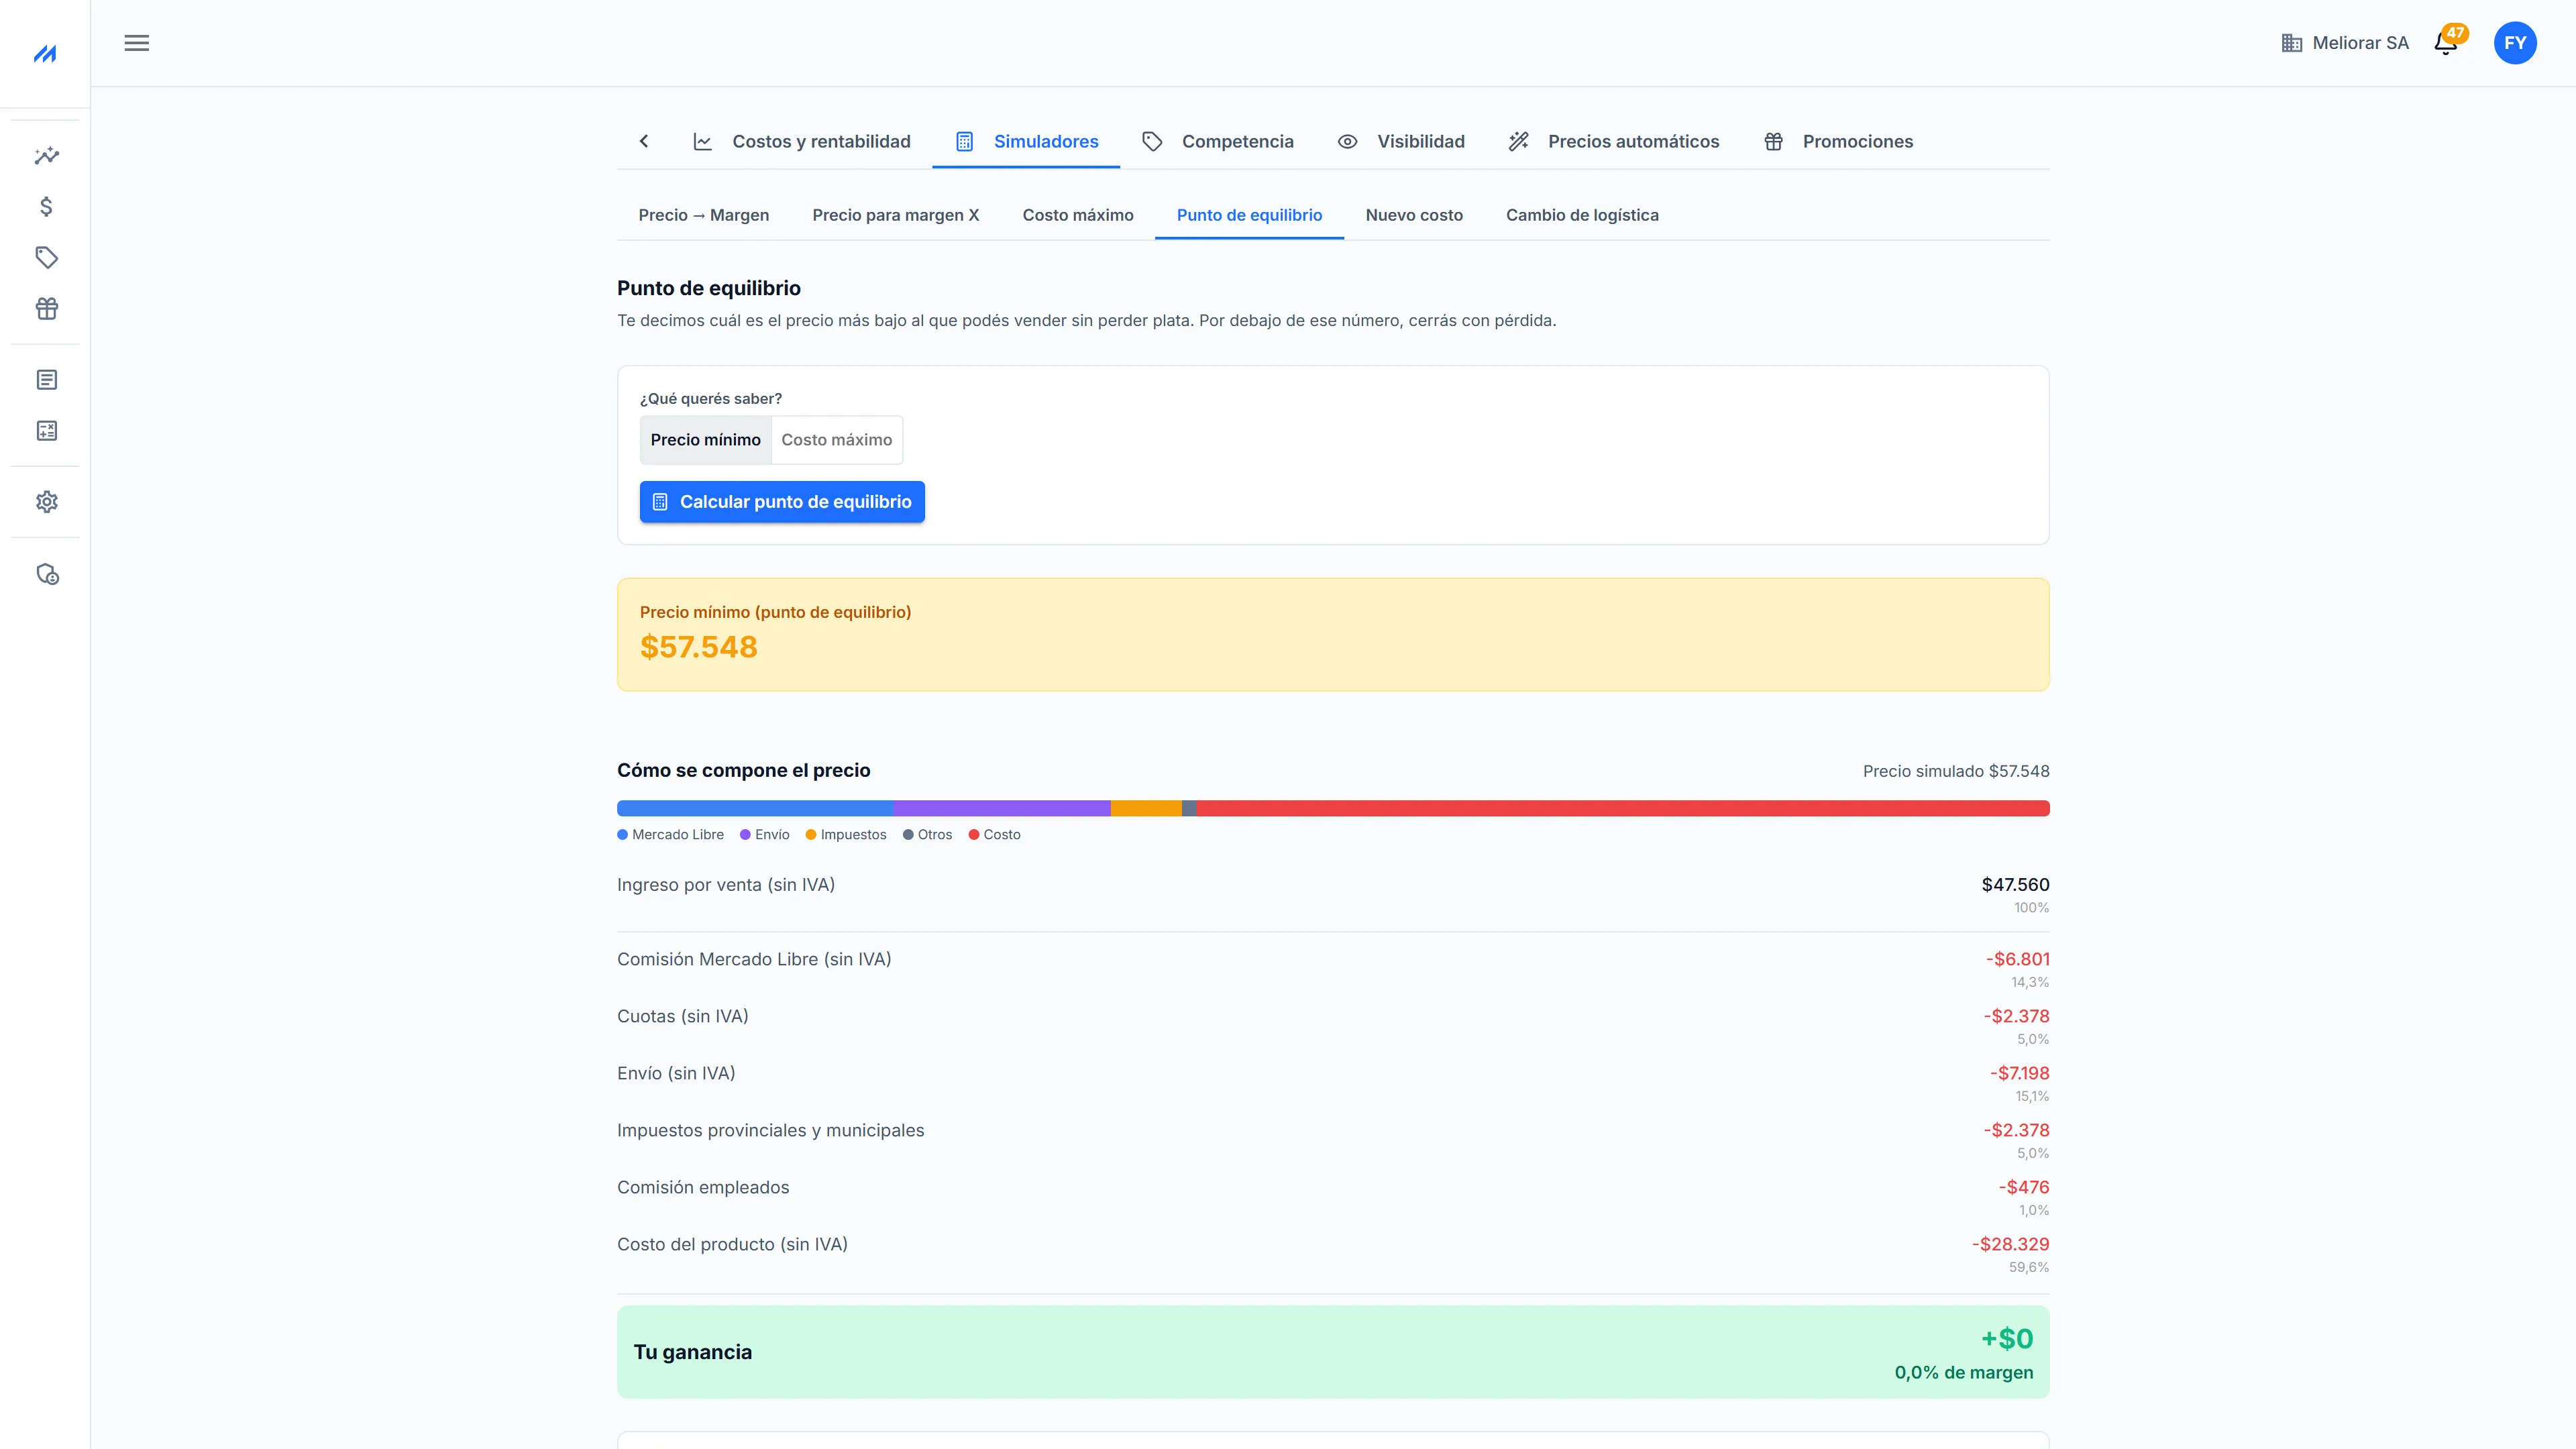Go back with the left chevron
This screenshot has height=1449, width=2576.
tap(644, 141)
